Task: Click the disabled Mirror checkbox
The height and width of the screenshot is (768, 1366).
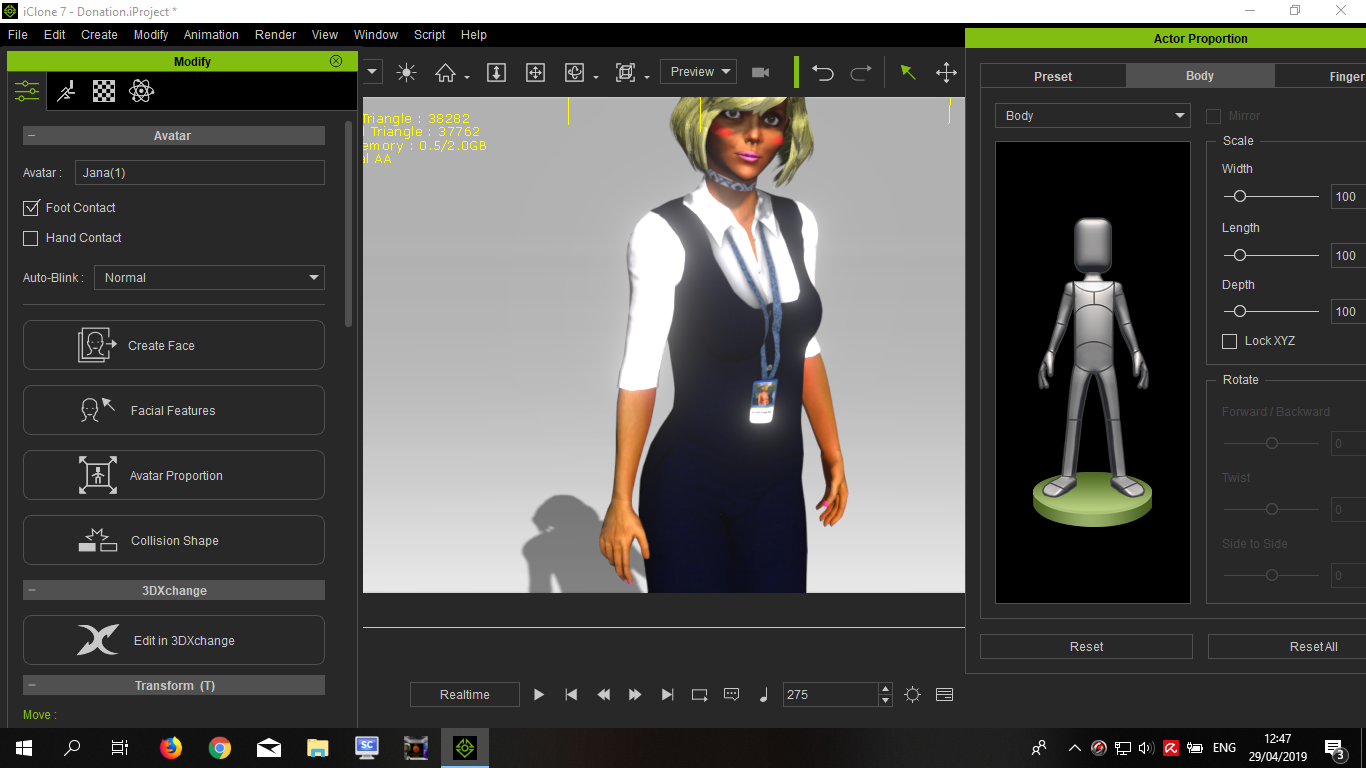Action: [x=1214, y=116]
